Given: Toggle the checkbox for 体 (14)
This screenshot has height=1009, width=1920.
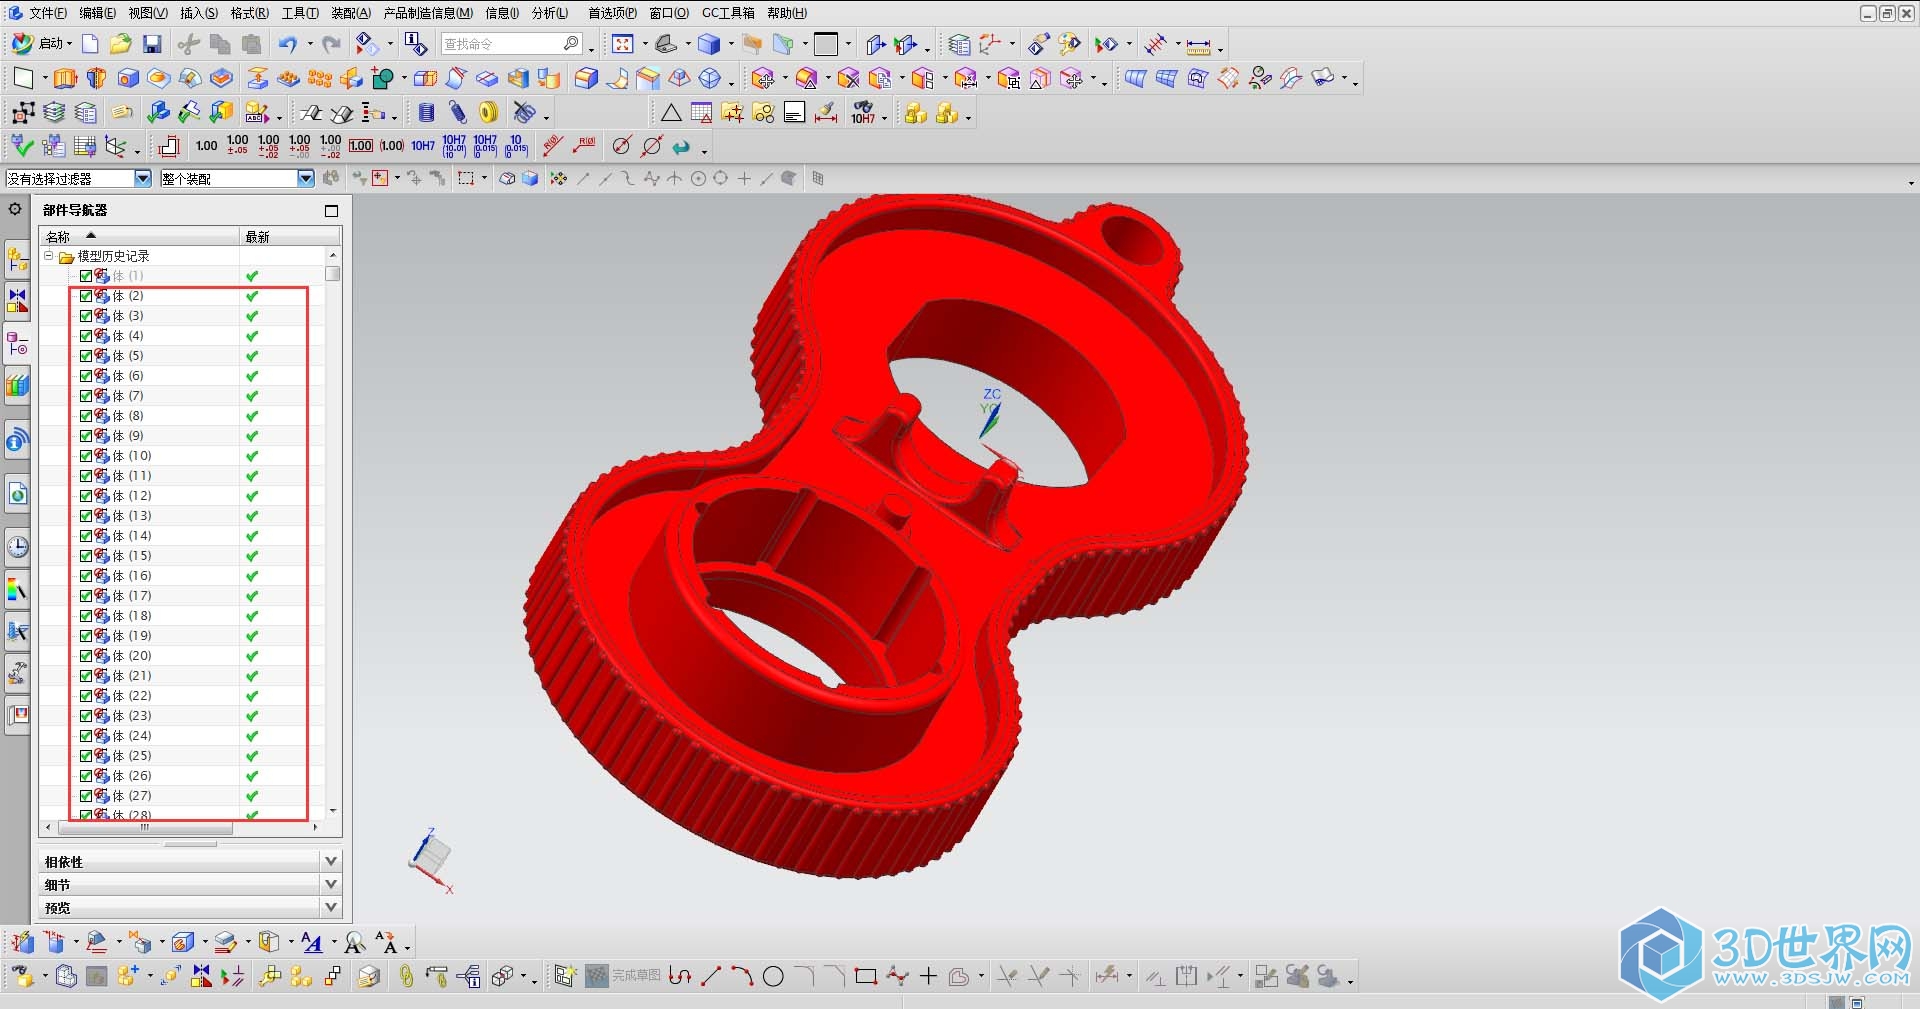Looking at the screenshot, I should pos(86,536).
